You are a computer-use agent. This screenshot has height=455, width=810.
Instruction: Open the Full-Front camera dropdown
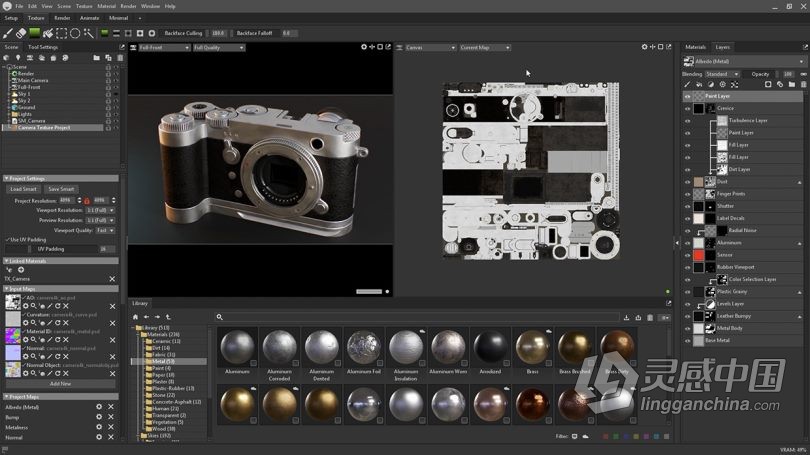[x=164, y=48]
